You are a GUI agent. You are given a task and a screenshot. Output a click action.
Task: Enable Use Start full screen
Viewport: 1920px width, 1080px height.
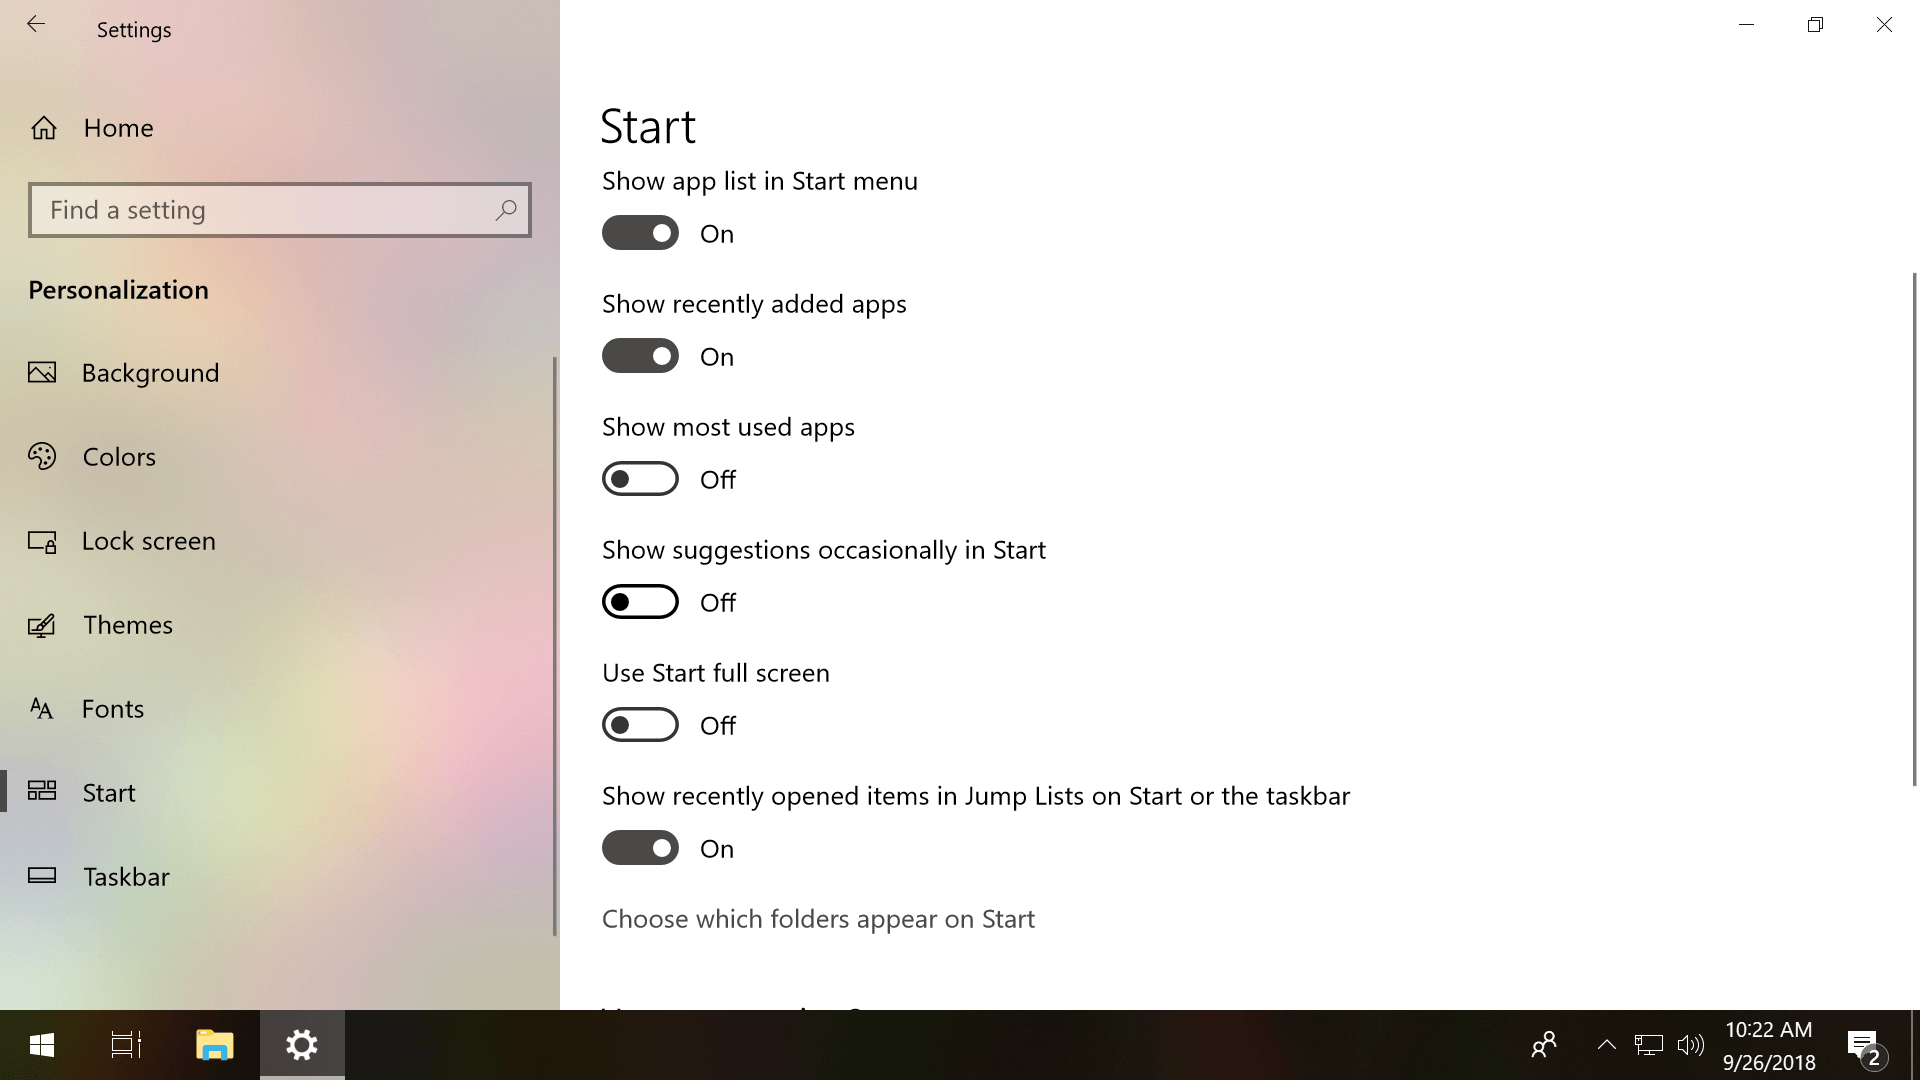coord(640,725)
